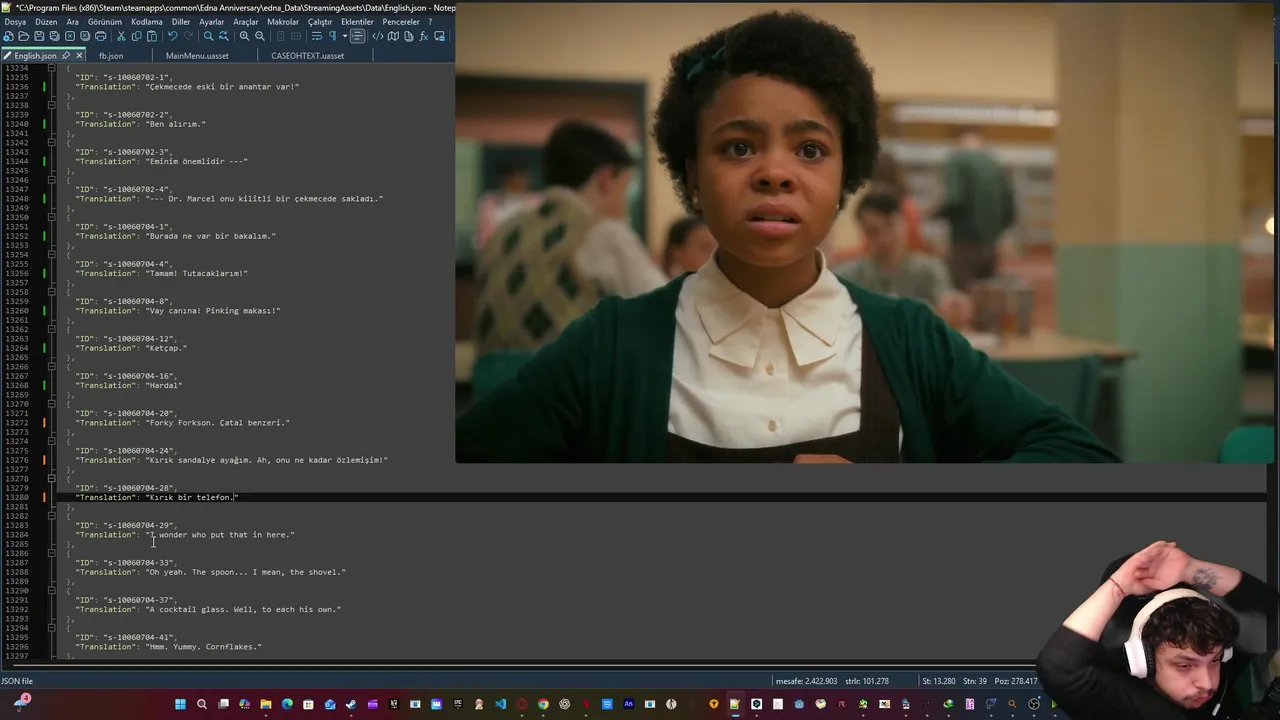This screenshot has width=1280, height=720.
Task: Click the user-defined language code icon
Action: tap(378, 36)
